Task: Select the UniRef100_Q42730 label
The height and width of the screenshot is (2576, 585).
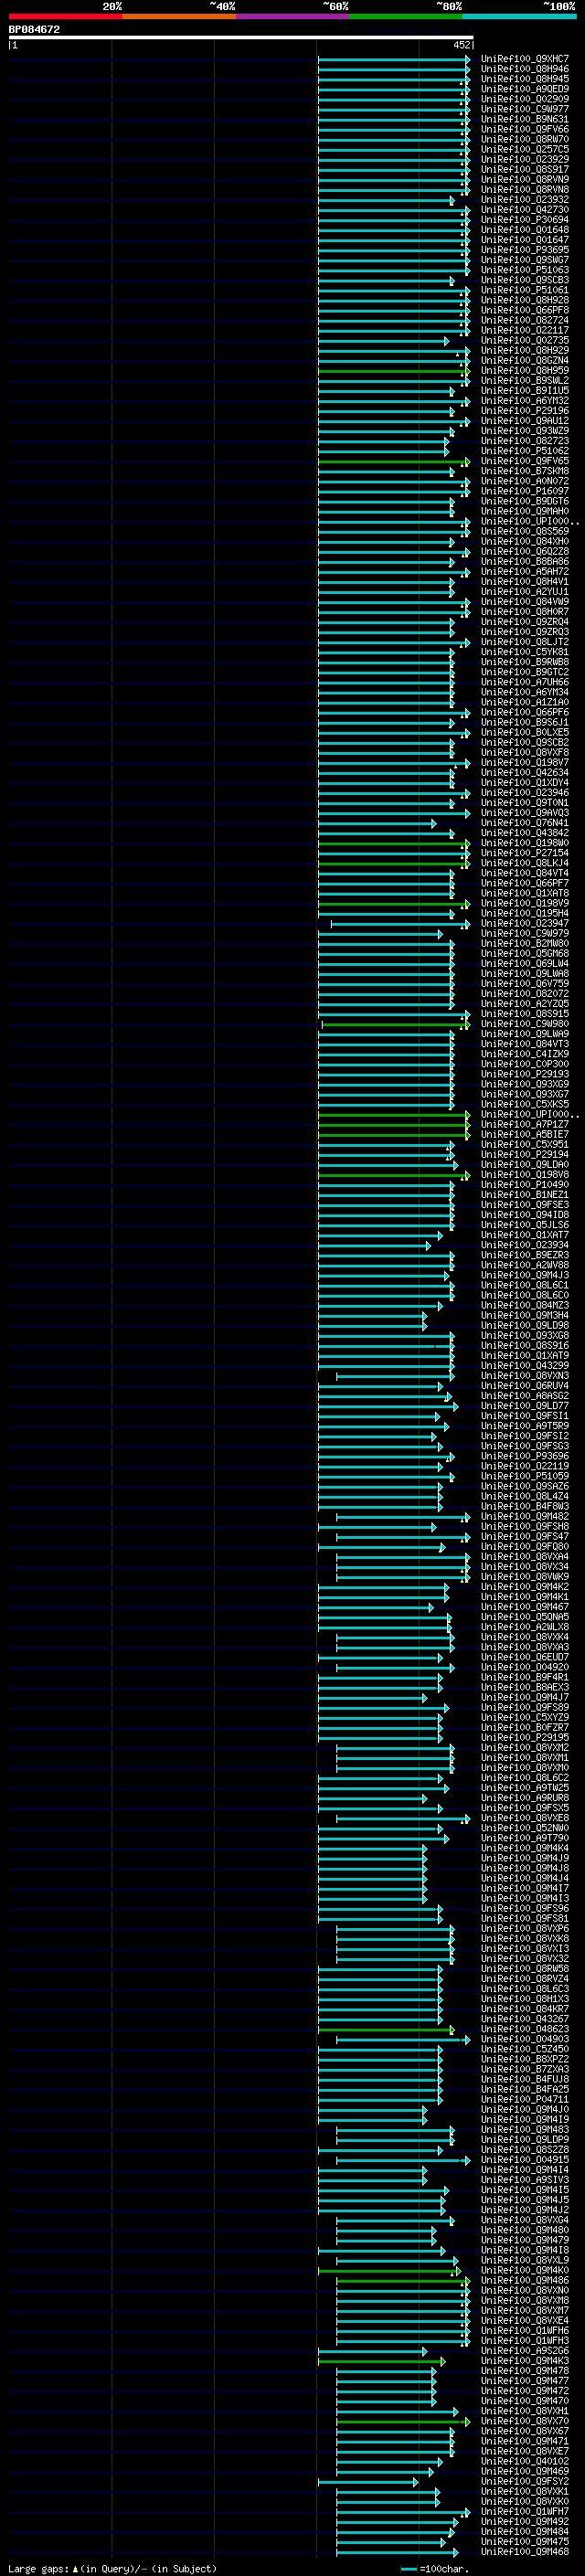Action: click(524, 210)
